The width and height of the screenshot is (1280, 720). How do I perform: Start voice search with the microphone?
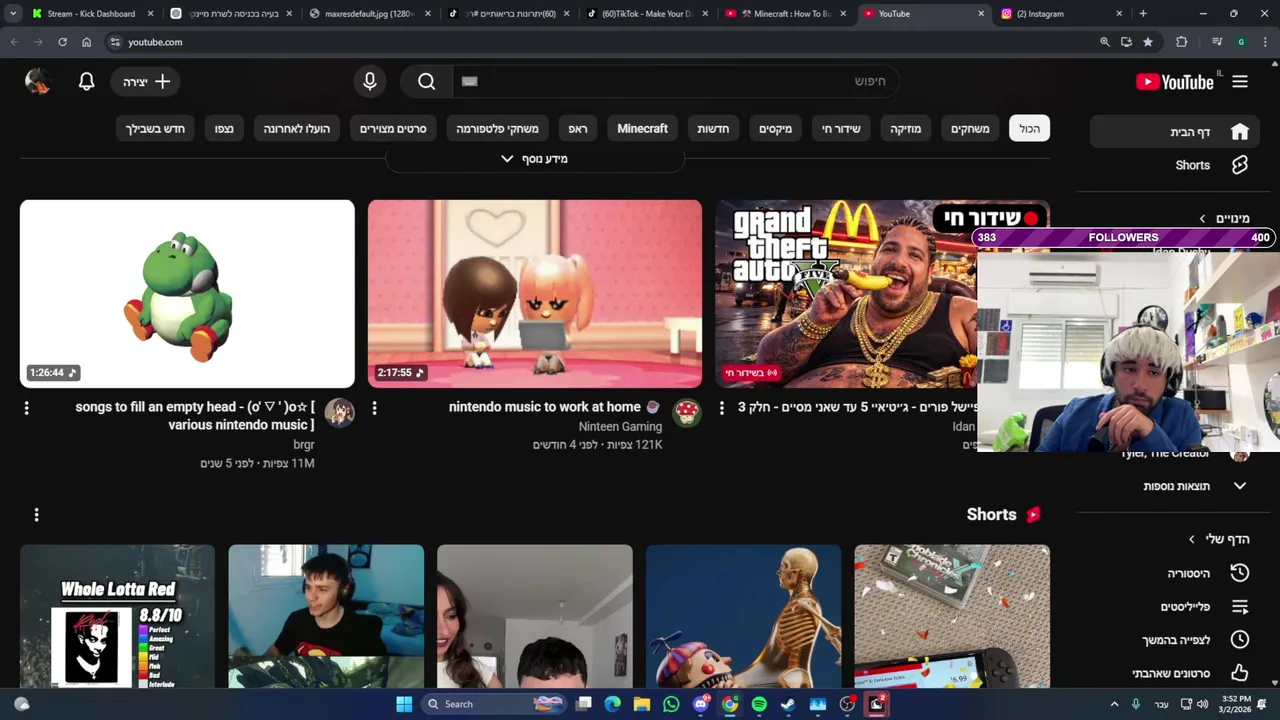pyautogui.click(x=370, y=82)
